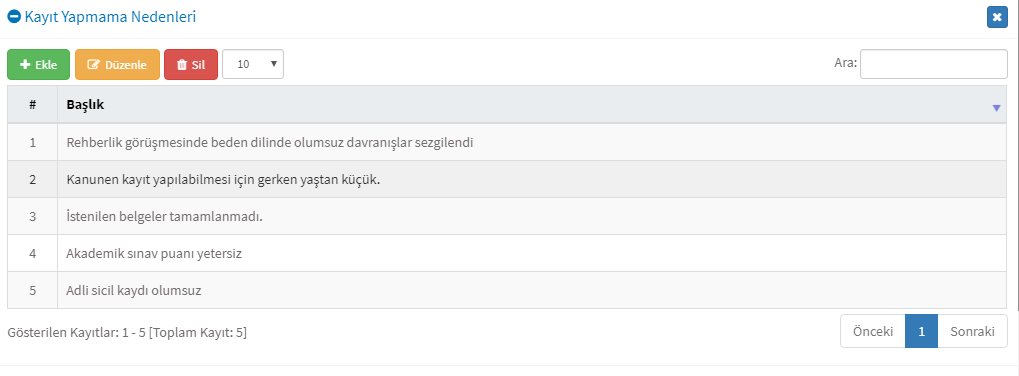Click the orange Düzenle button
This screenshot has height=376, width=1019.
pyautogui.click(x=117, y=65)
